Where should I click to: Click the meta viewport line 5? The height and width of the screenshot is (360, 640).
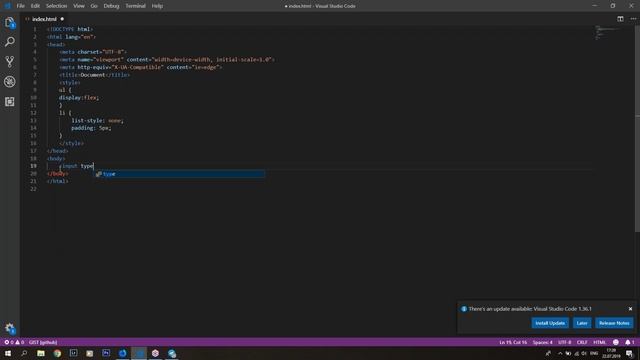click(x=167, y=60)
